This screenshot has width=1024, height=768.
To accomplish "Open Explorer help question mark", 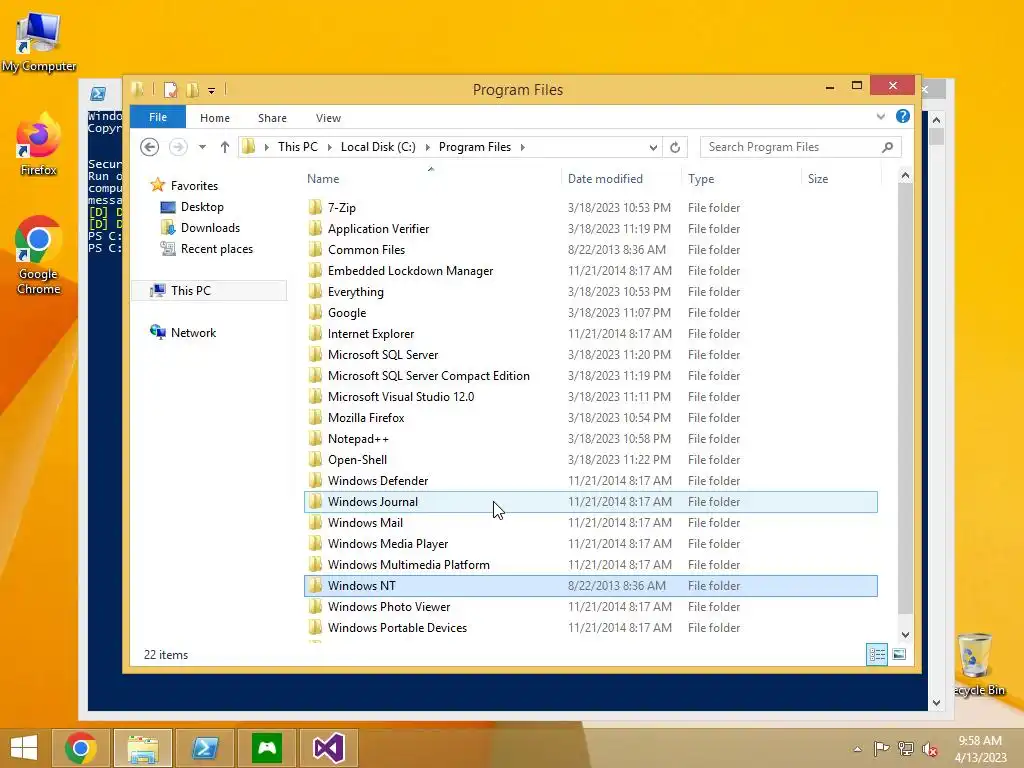I will point(903,116).
